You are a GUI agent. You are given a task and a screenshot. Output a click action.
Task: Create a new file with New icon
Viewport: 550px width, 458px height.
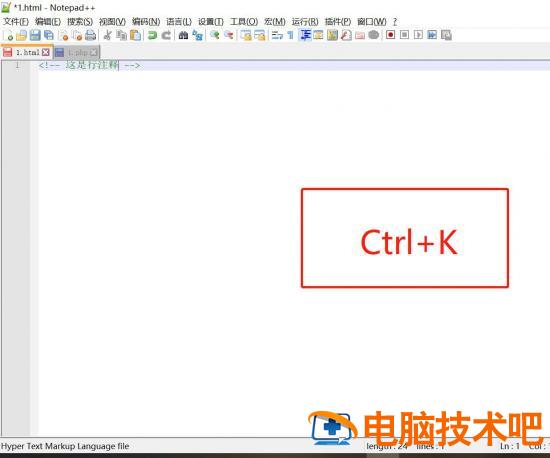point(8,35)
